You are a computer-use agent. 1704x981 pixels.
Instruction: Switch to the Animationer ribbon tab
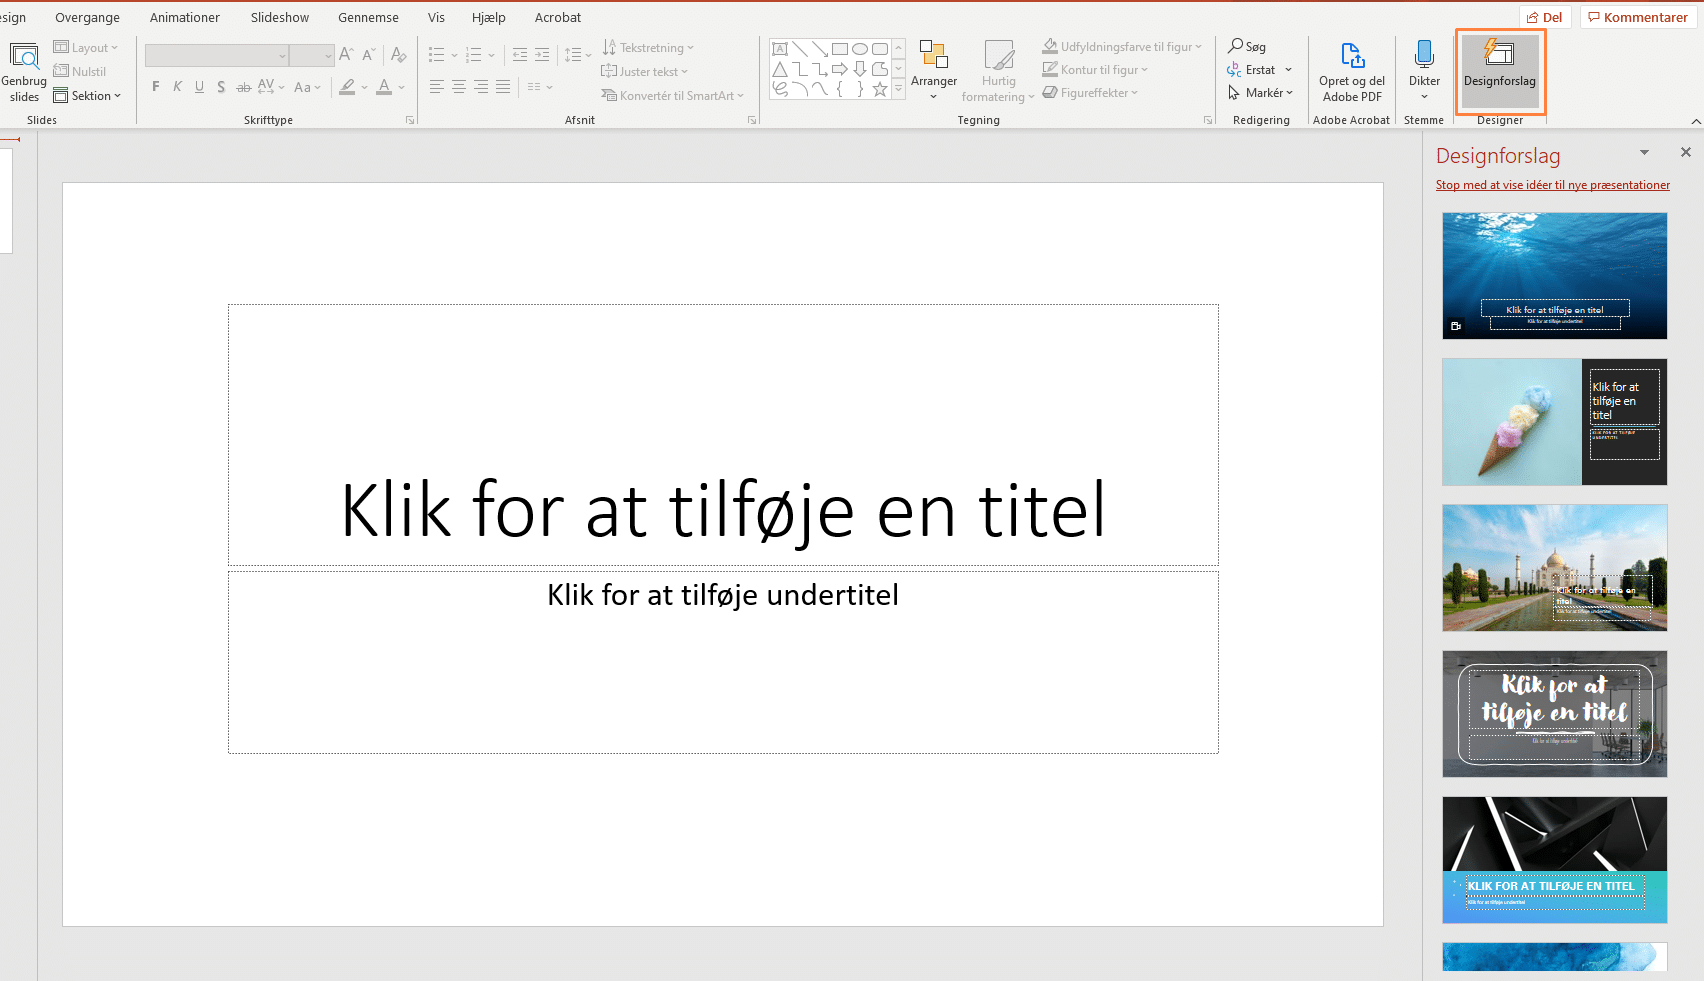point(184,17)
